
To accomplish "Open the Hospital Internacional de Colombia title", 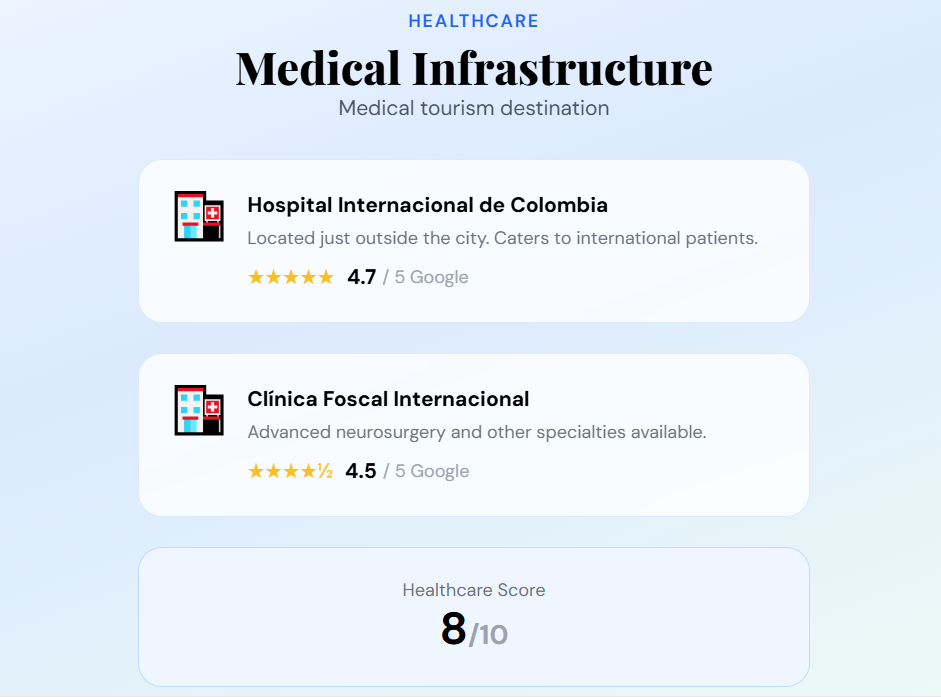I will tap(427, 205).
